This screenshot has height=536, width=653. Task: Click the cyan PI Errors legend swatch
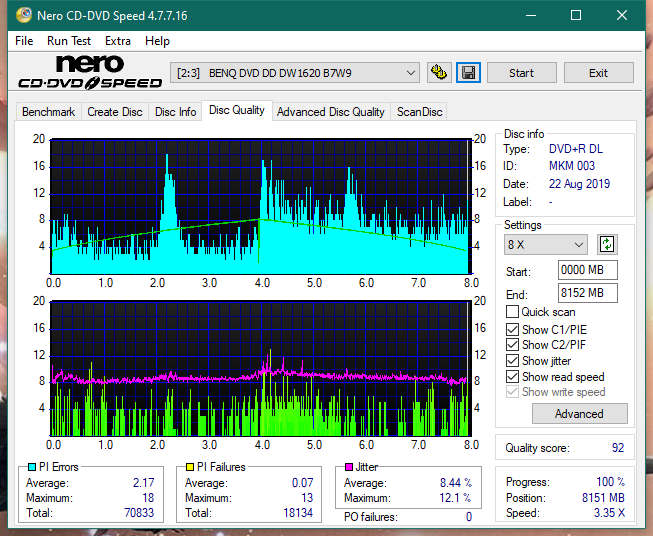pyautogui.click(x=31, y=467)
